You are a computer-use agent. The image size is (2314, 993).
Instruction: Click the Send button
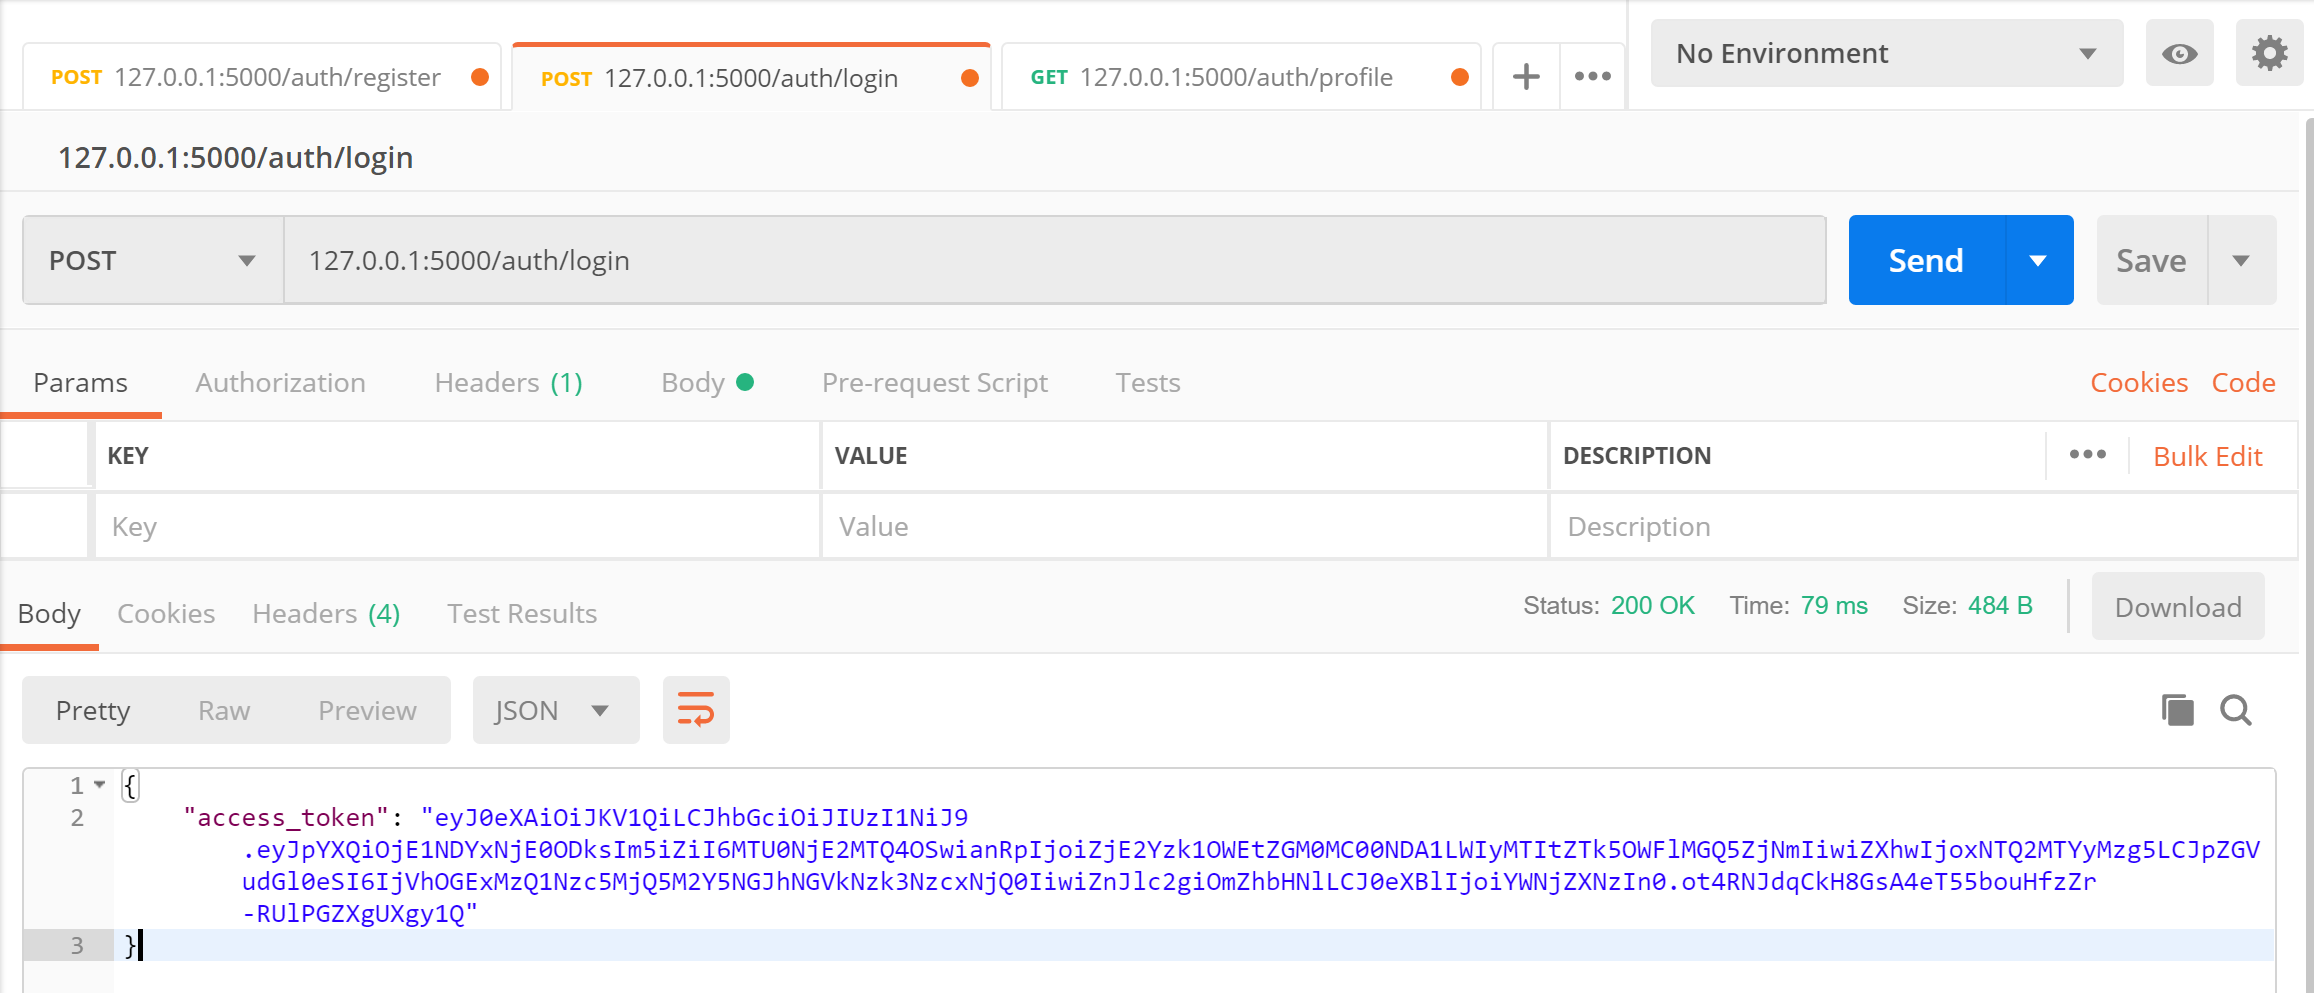(1923, 260)
